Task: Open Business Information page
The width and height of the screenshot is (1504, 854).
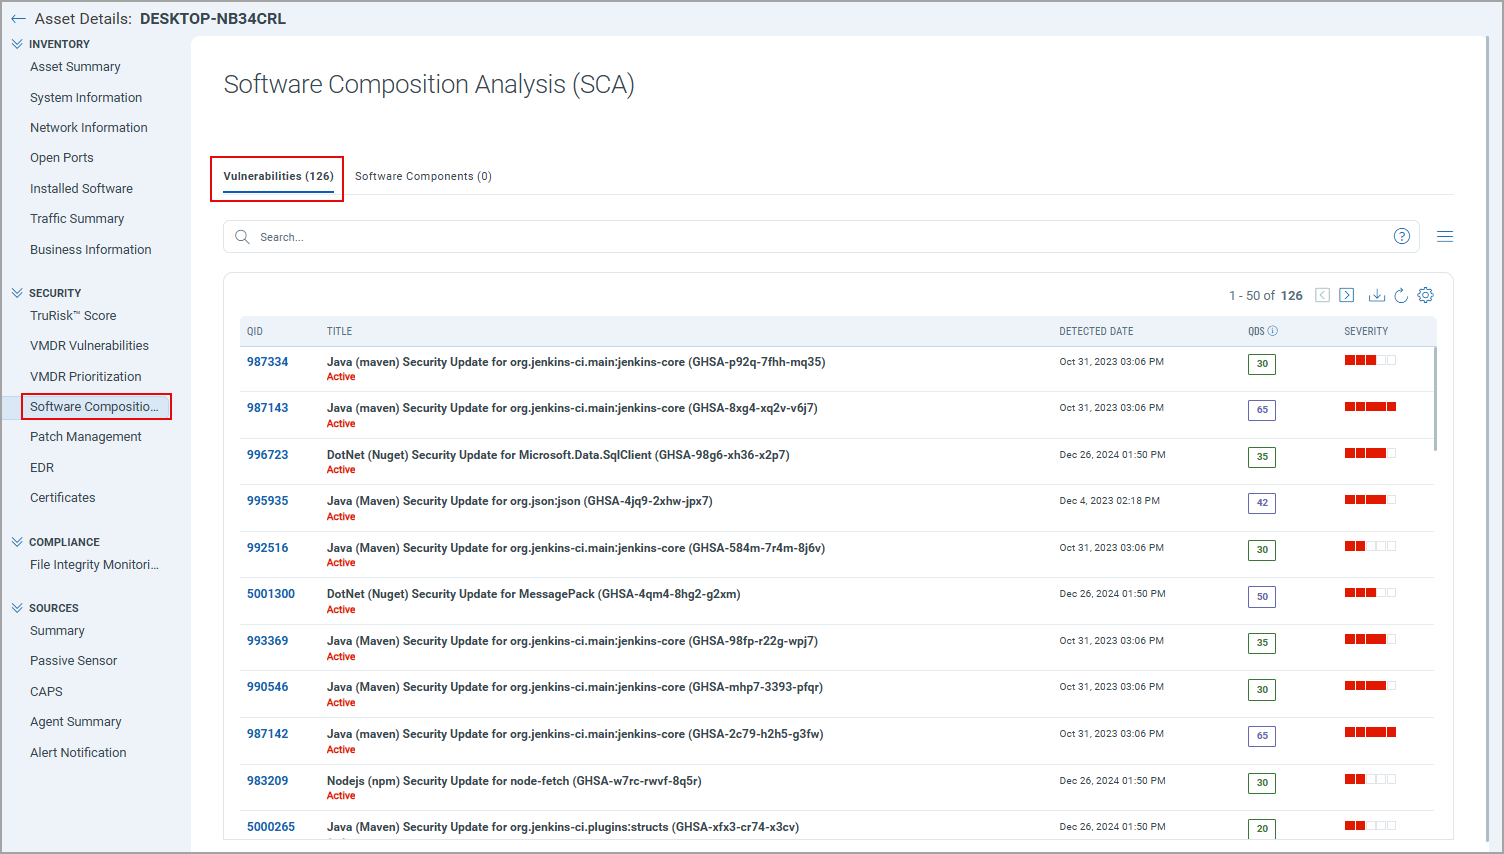Action: pyautogui.click(x=91, y=250)
